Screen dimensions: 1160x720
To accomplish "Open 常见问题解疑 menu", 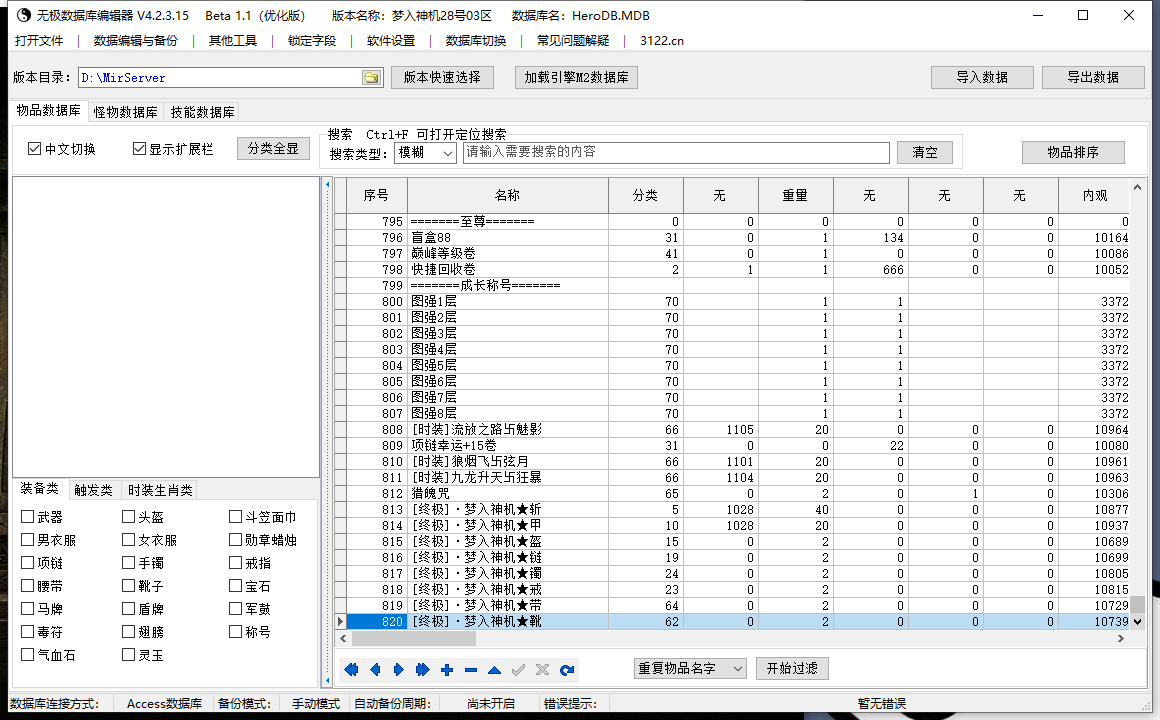I will click(x=573, y=41).
